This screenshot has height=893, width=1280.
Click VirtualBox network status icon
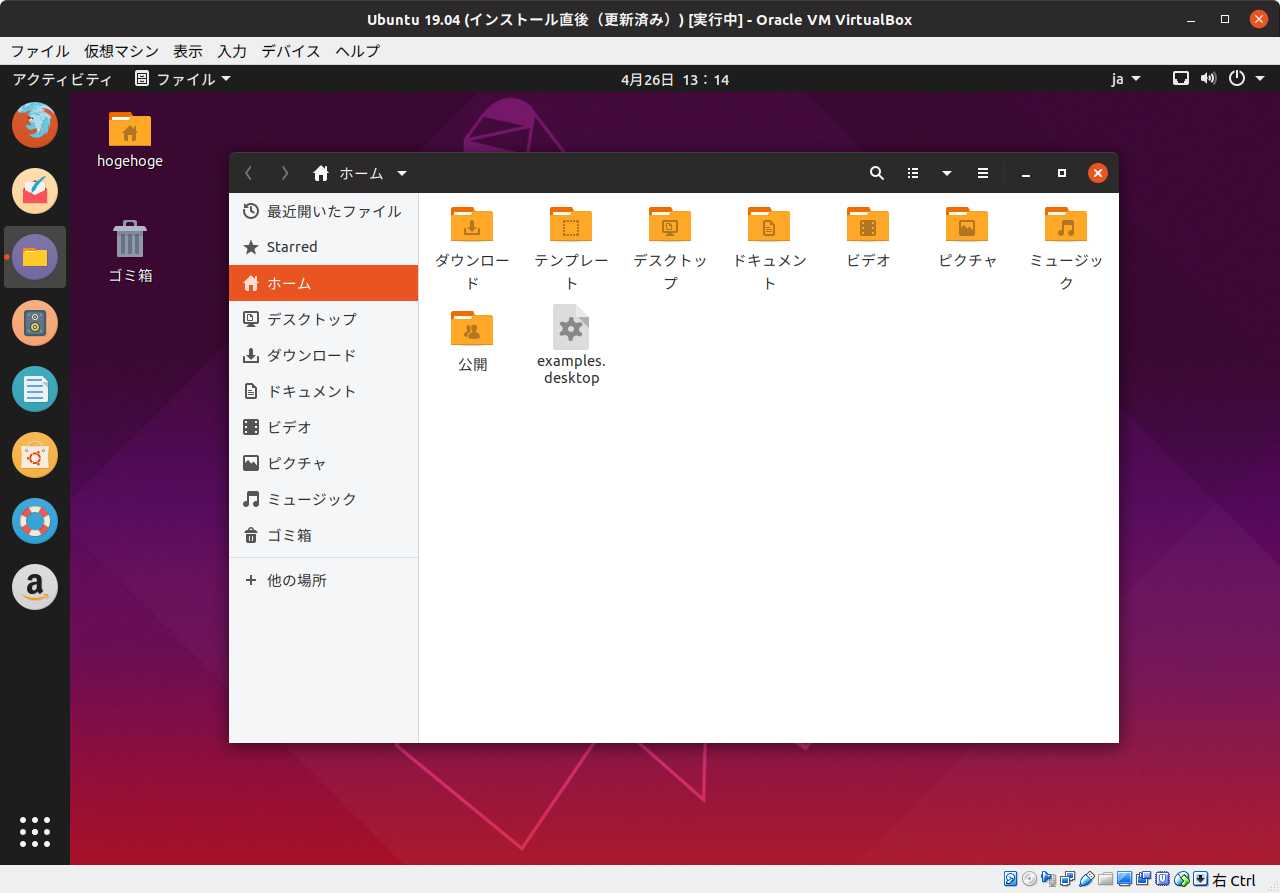point(1067,880)
